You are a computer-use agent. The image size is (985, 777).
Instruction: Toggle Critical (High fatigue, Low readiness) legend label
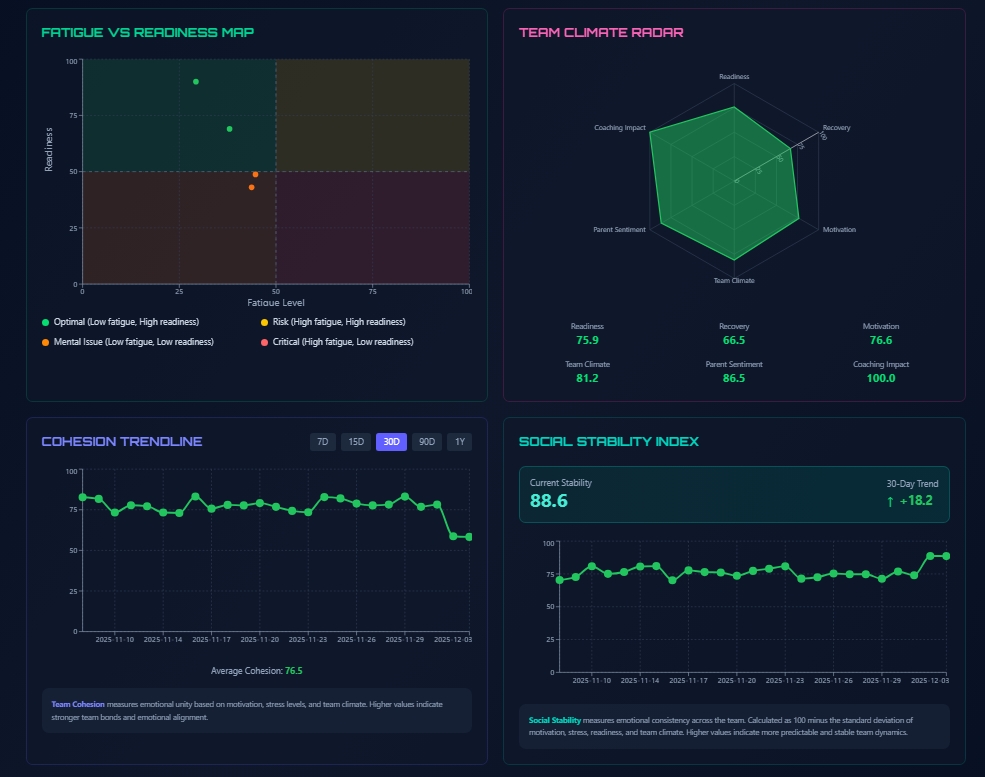(x=343, y=342)
